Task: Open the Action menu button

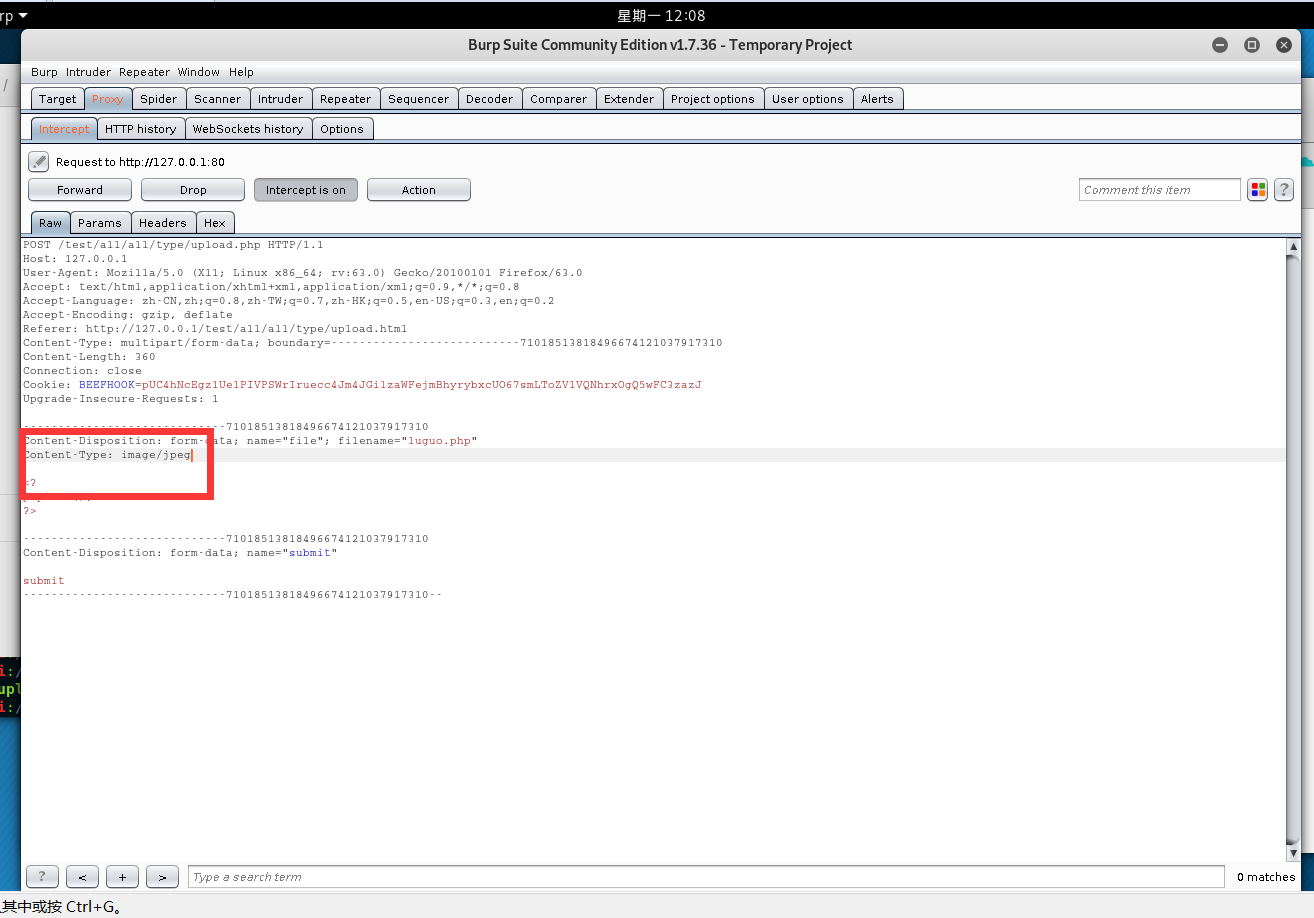Action: tap(419, 190)
